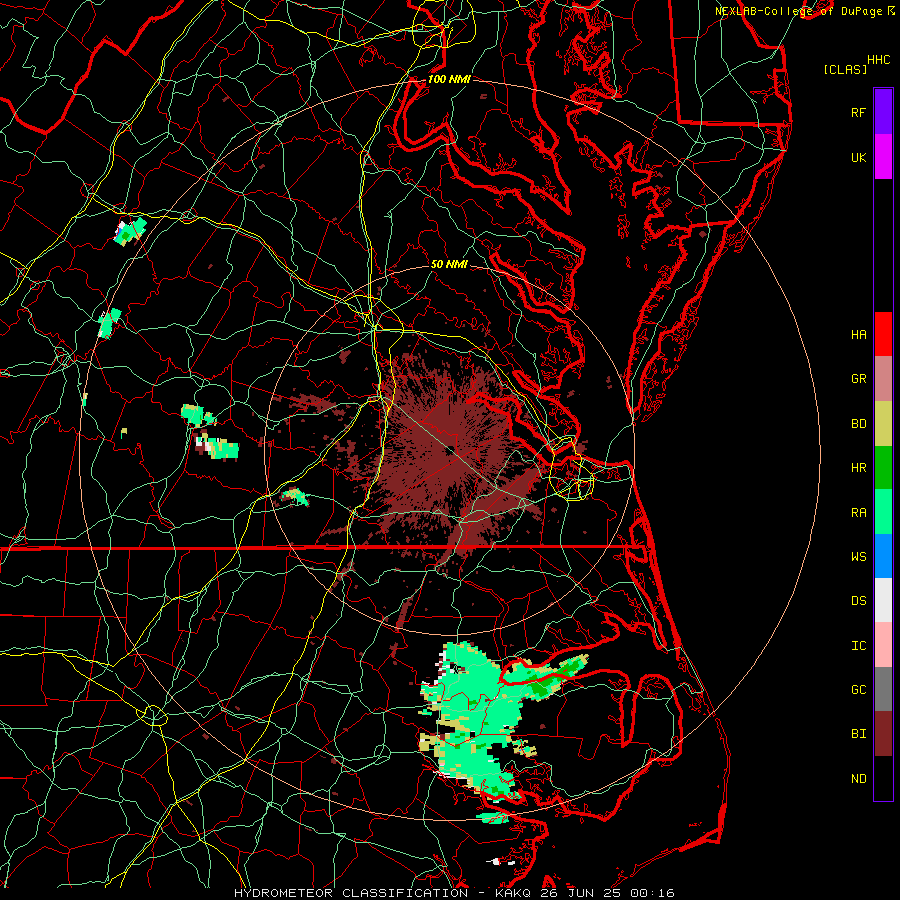Click the RF purple legend swatch
The image size is (900, 900).
pyautogui.click(x=883, y=112)
